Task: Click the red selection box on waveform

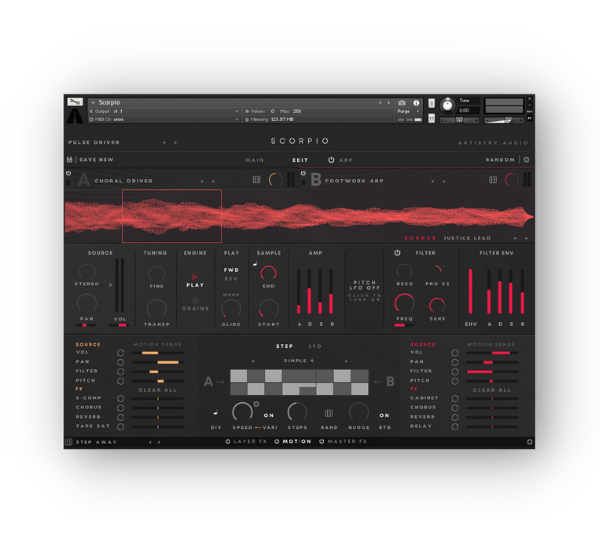Action: point(171,216)
